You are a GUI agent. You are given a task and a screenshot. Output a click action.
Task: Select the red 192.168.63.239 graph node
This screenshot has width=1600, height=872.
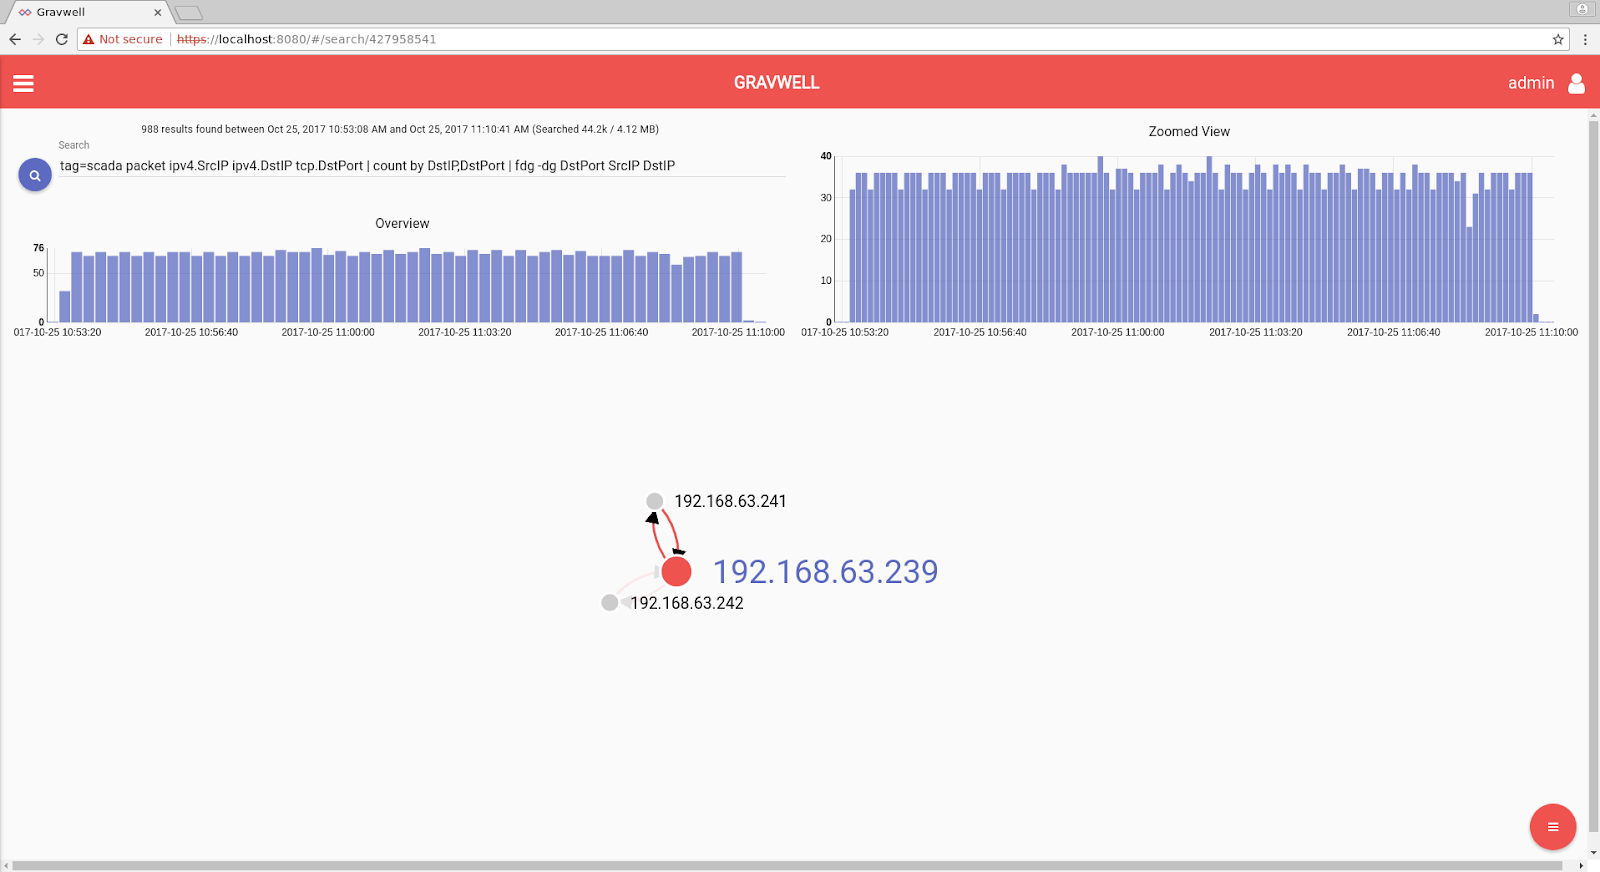(x=676, y=571)
